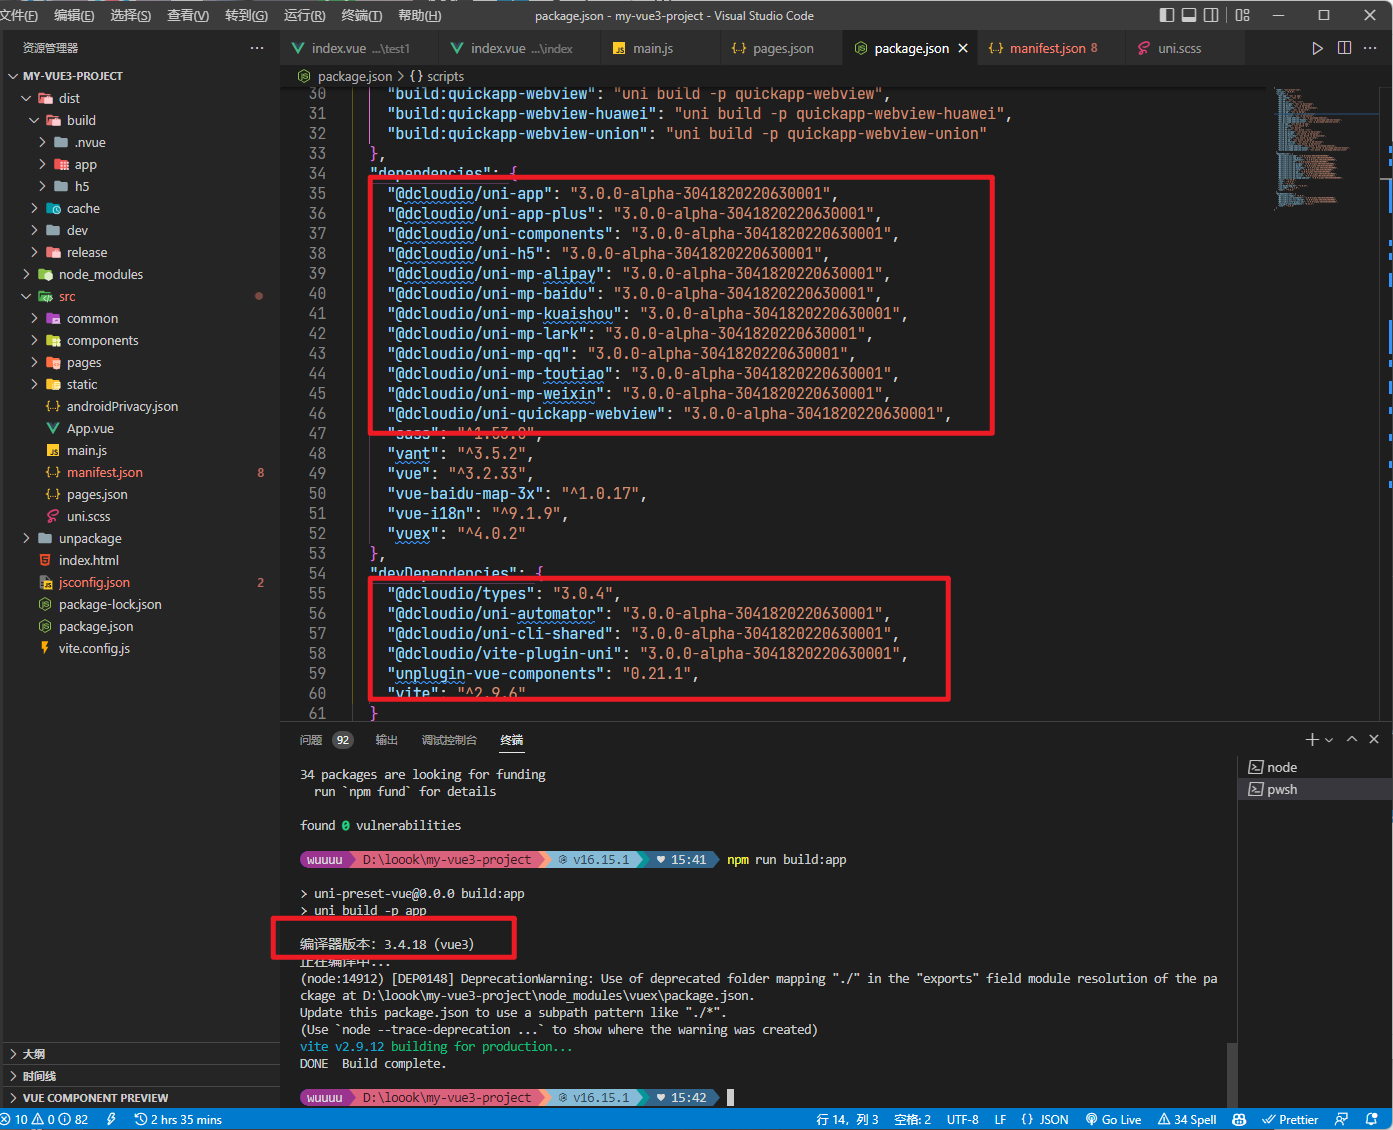The width and height of the screenshot is (1393, 1130).
Task: Split the editor to the right
Action: [1344, 48]
